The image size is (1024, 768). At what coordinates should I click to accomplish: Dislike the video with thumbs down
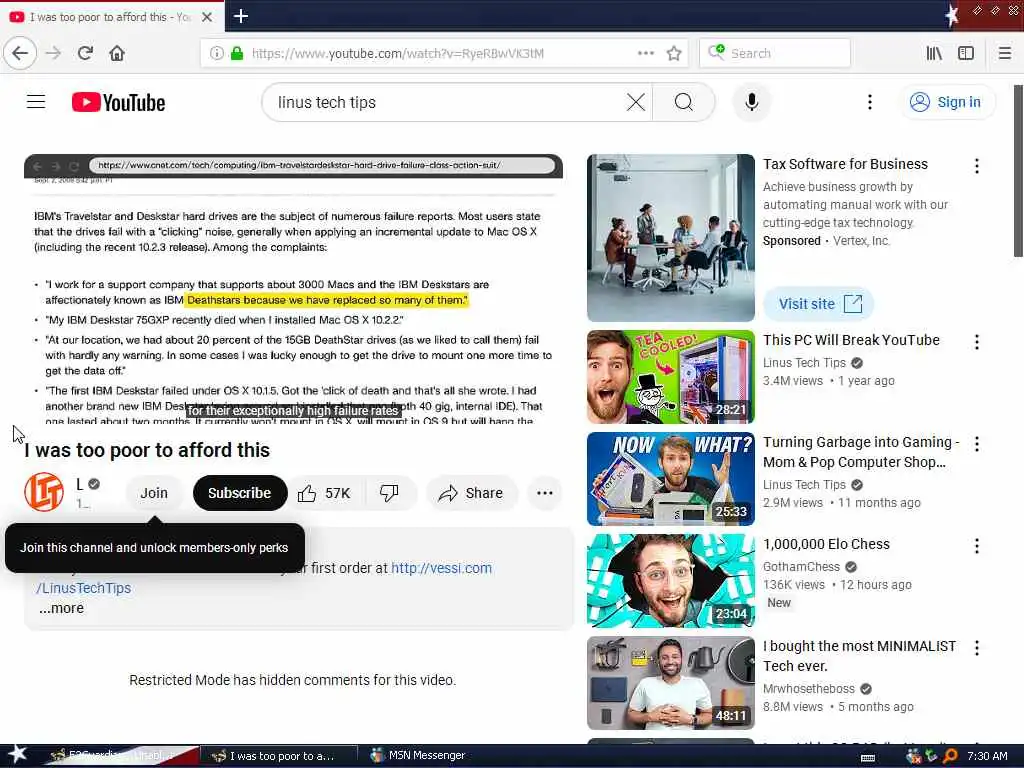click(x=389, y=493)
